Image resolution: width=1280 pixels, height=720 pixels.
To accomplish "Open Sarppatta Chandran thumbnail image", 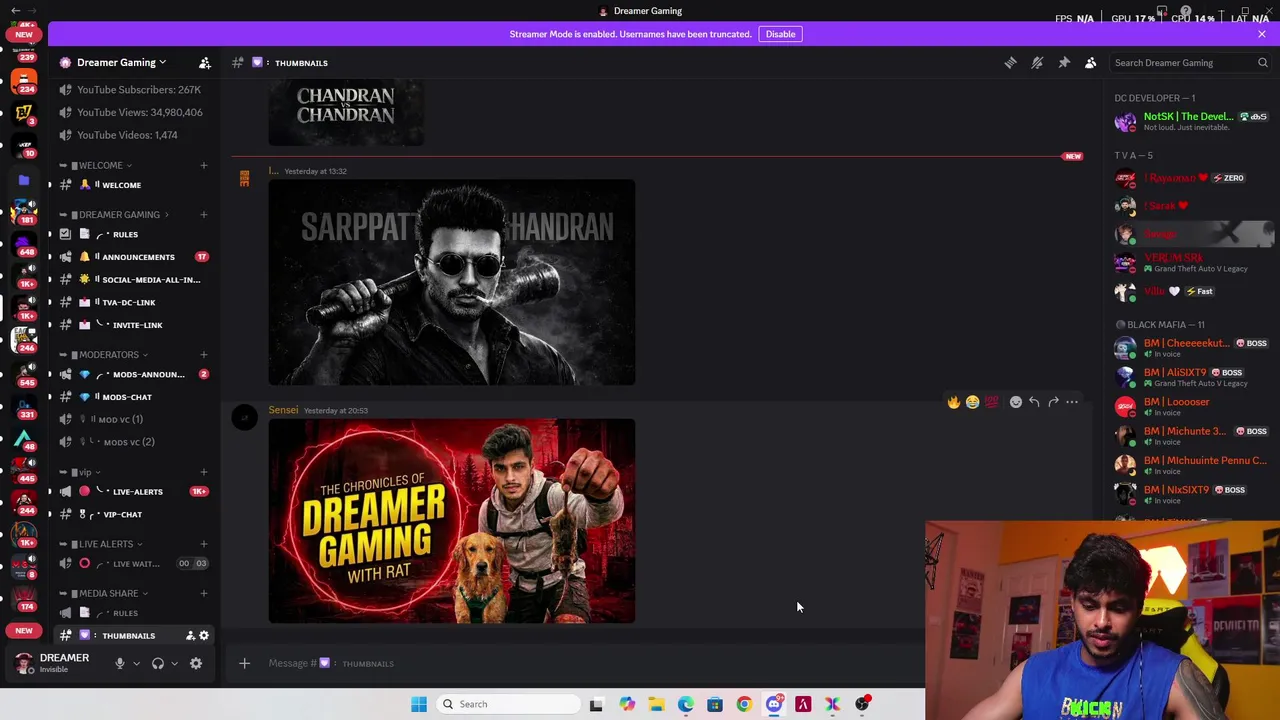I will pos(451,282).
